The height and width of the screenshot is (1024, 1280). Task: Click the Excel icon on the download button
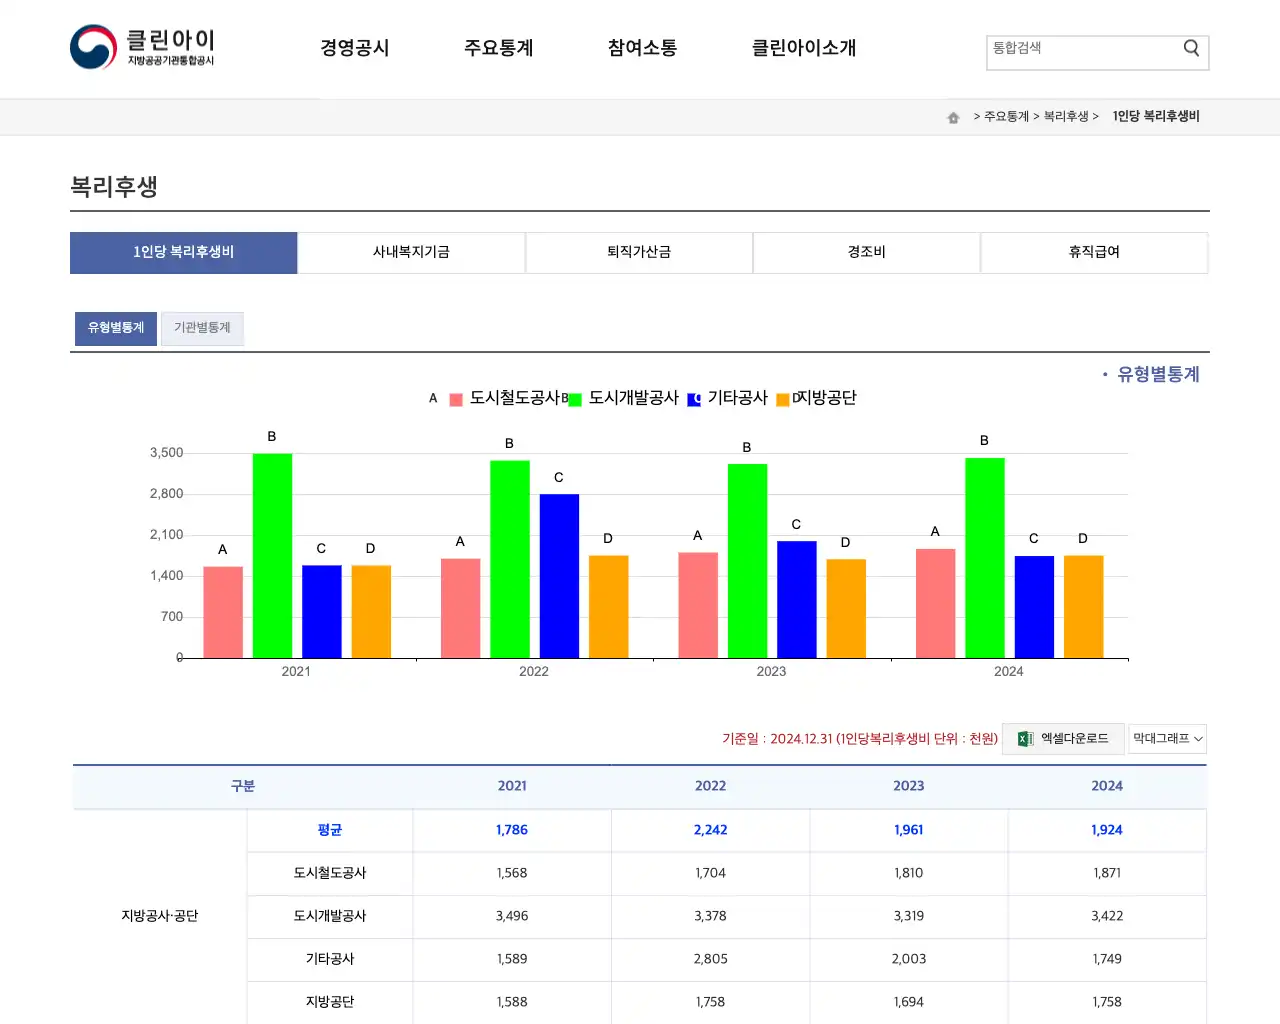coord(1022,738)
